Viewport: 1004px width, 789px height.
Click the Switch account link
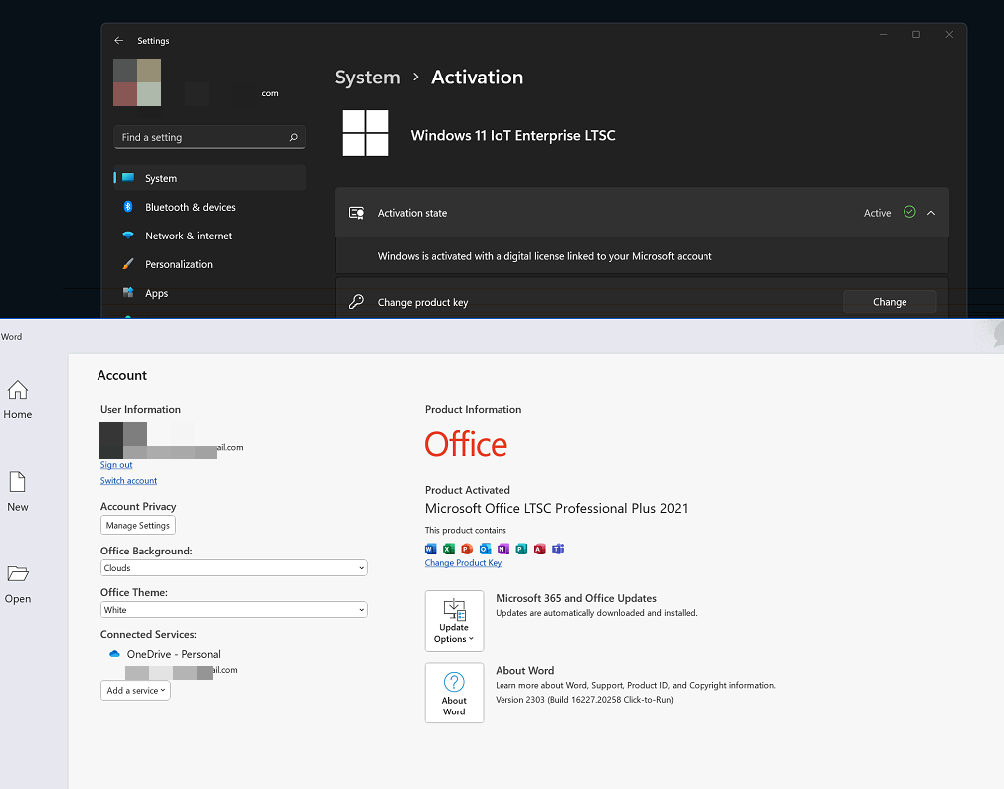pos(128,480)
